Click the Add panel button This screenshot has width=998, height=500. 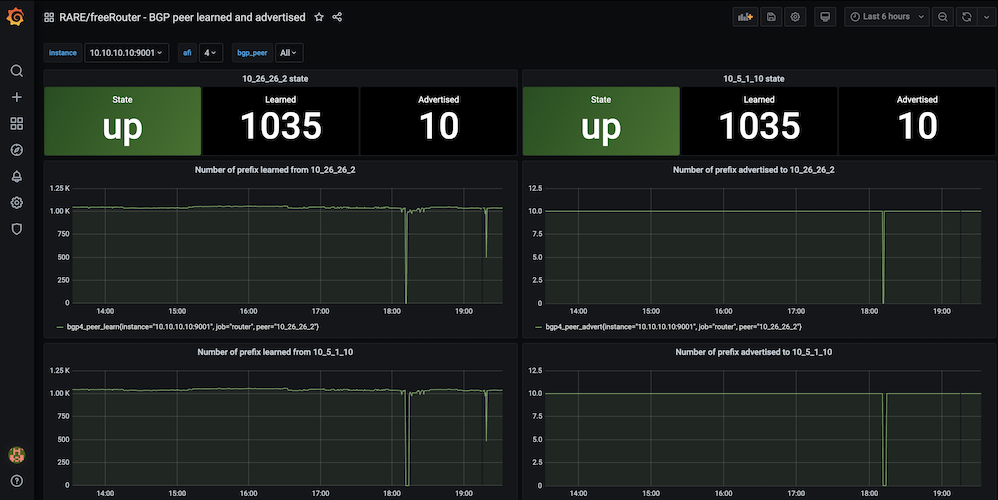pos(744,17)
